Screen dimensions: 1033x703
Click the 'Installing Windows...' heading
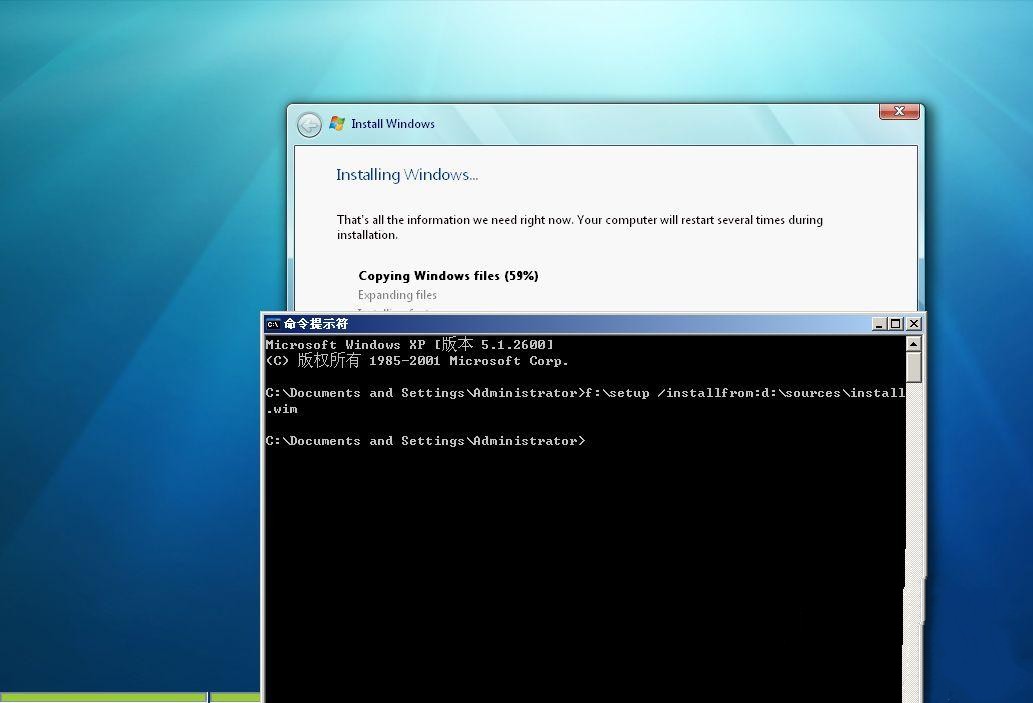pos(407,175)
